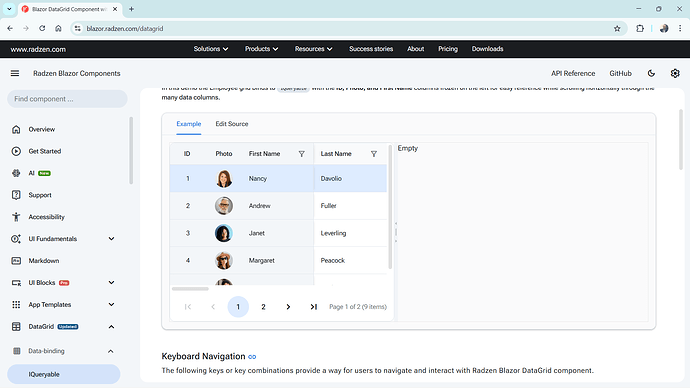
Task: Open a new browser tab
Action: [x=131, y=9]
